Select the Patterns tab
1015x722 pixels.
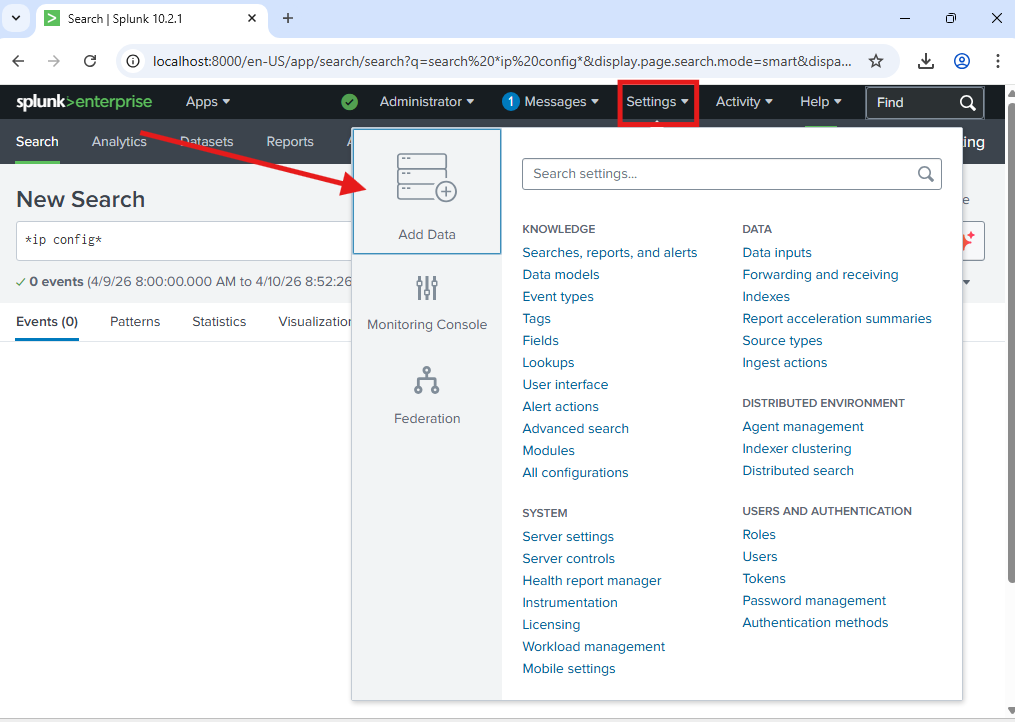[135, 321]
